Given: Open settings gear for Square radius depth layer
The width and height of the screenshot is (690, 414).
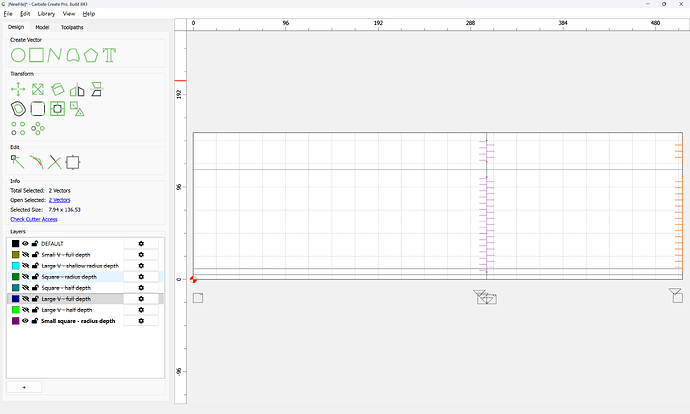Looking at the screenshot, I should coord(141,277).
